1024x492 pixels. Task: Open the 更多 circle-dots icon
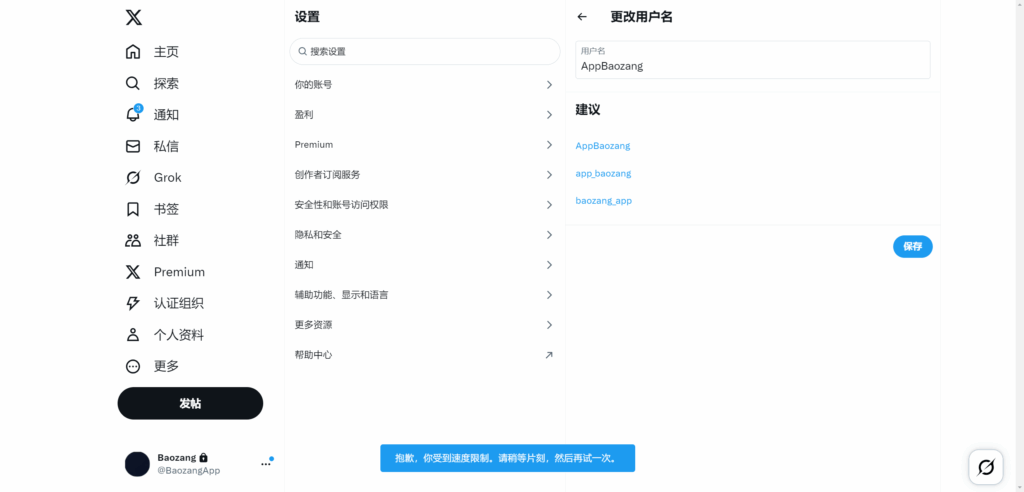coord(133,366)
